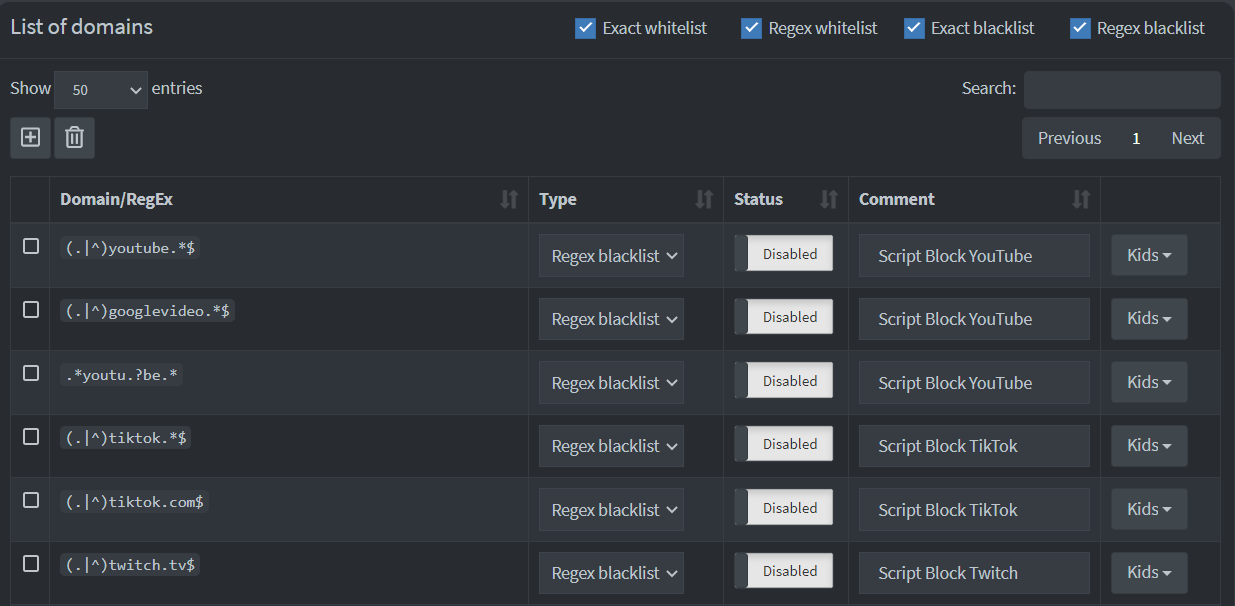
Task: Go to page 1 of domains
Action: pos(1135,138)
